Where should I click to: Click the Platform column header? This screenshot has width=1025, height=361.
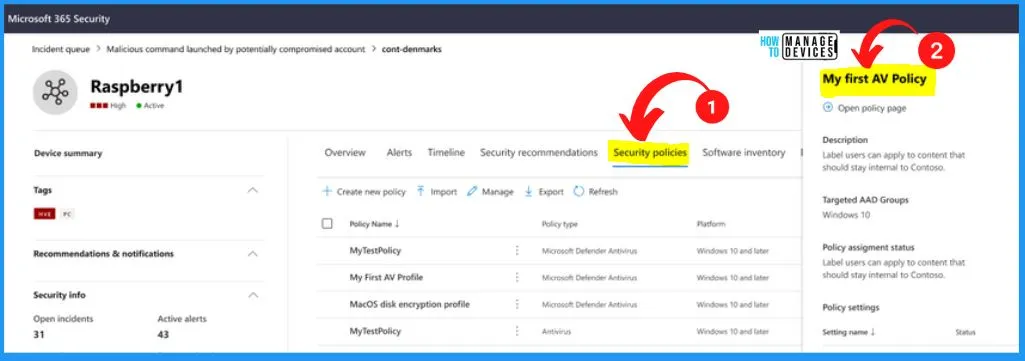tap(711, 224)
